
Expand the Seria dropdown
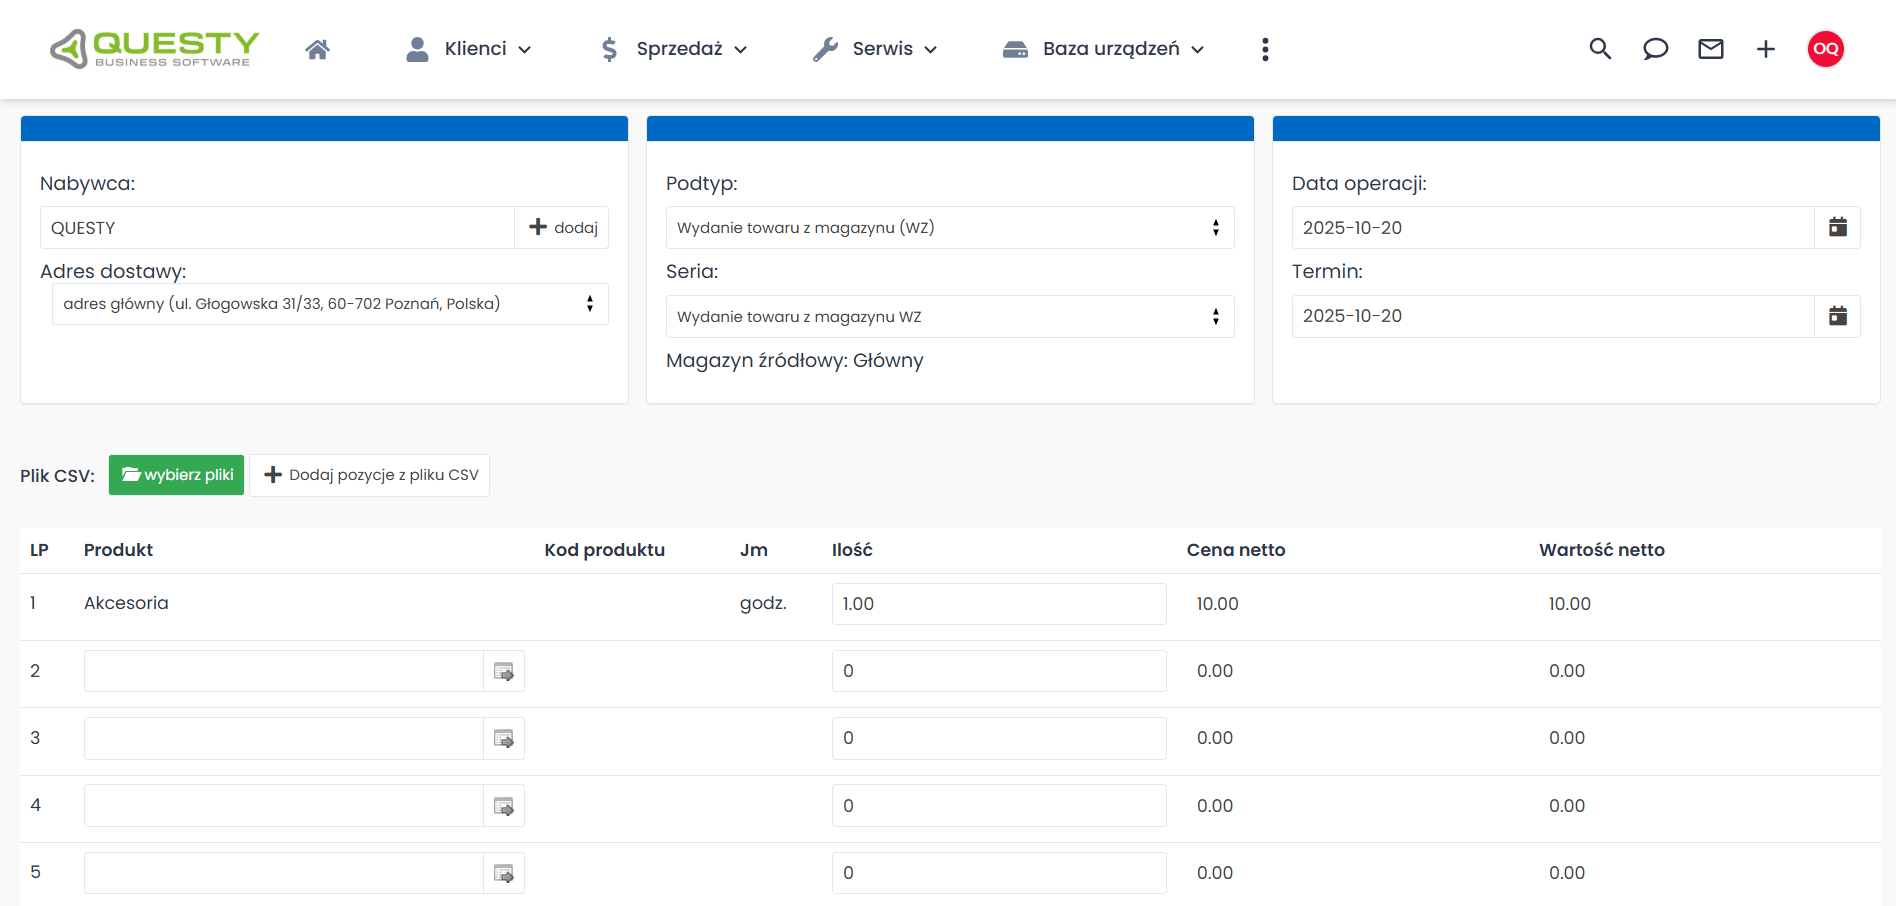[x=949, y=317]
